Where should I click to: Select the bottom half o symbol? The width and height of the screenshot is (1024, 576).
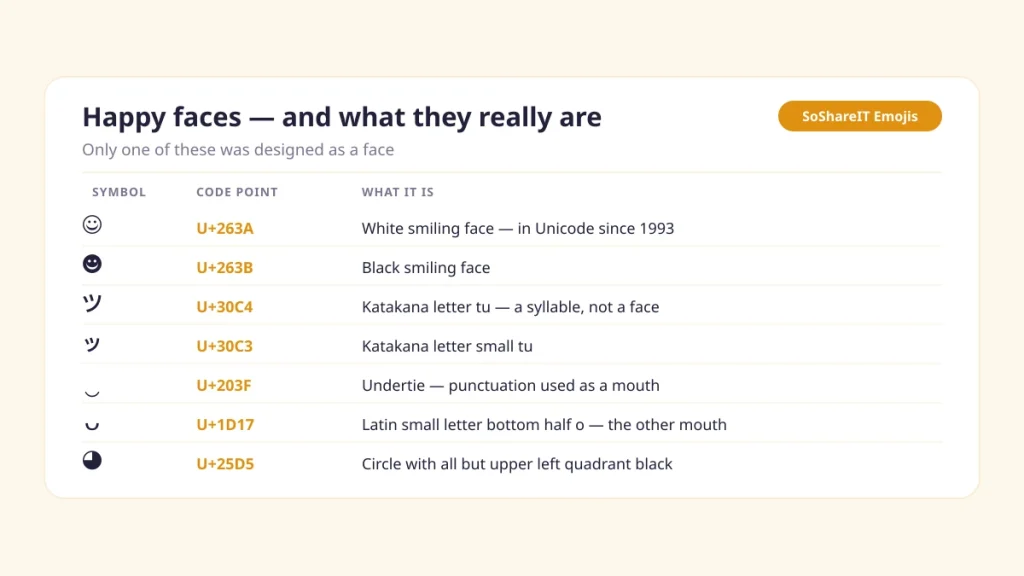[92, 426]
